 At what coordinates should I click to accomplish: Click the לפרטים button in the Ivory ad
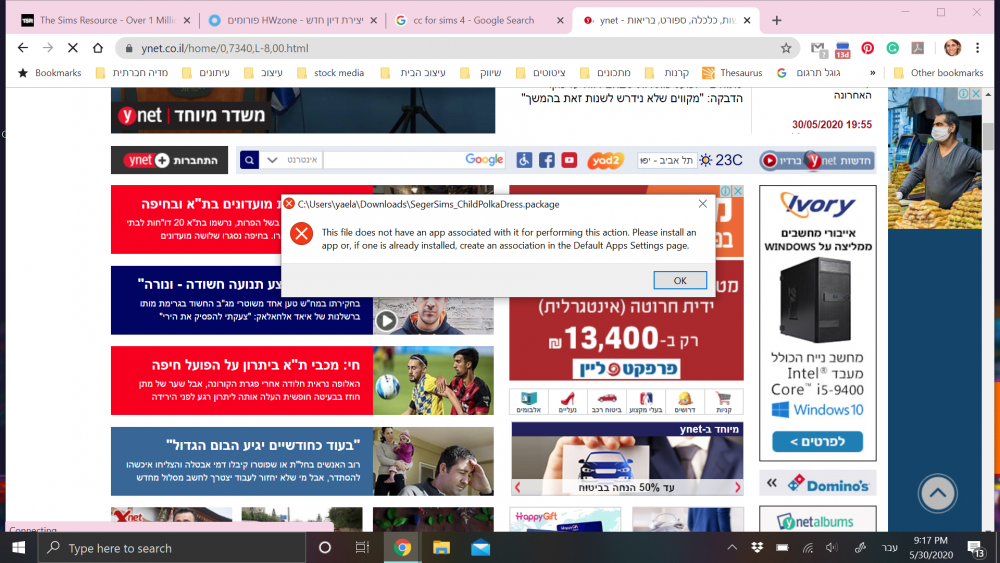[818, 441]
